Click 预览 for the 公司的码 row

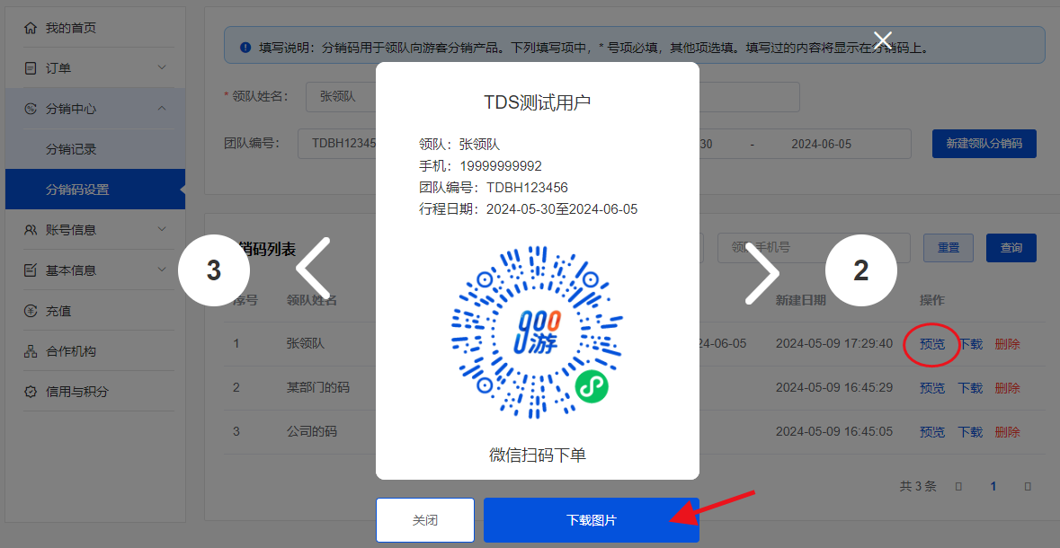tap(932, 432)
